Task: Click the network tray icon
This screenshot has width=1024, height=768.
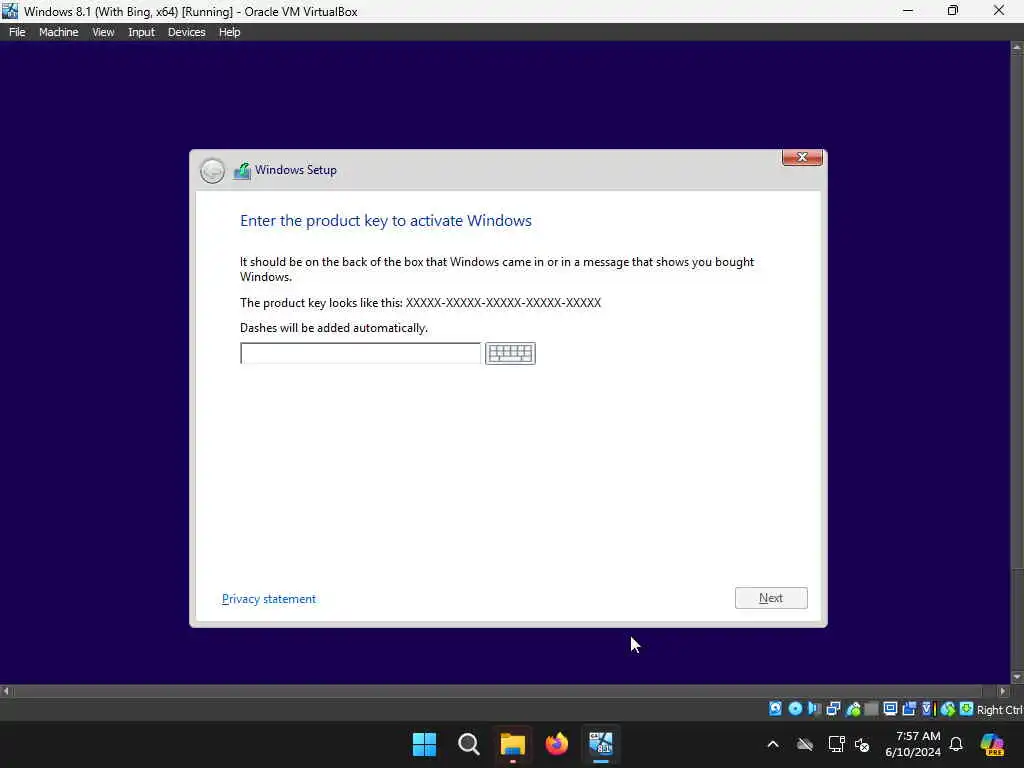Action: click(837, 744)
